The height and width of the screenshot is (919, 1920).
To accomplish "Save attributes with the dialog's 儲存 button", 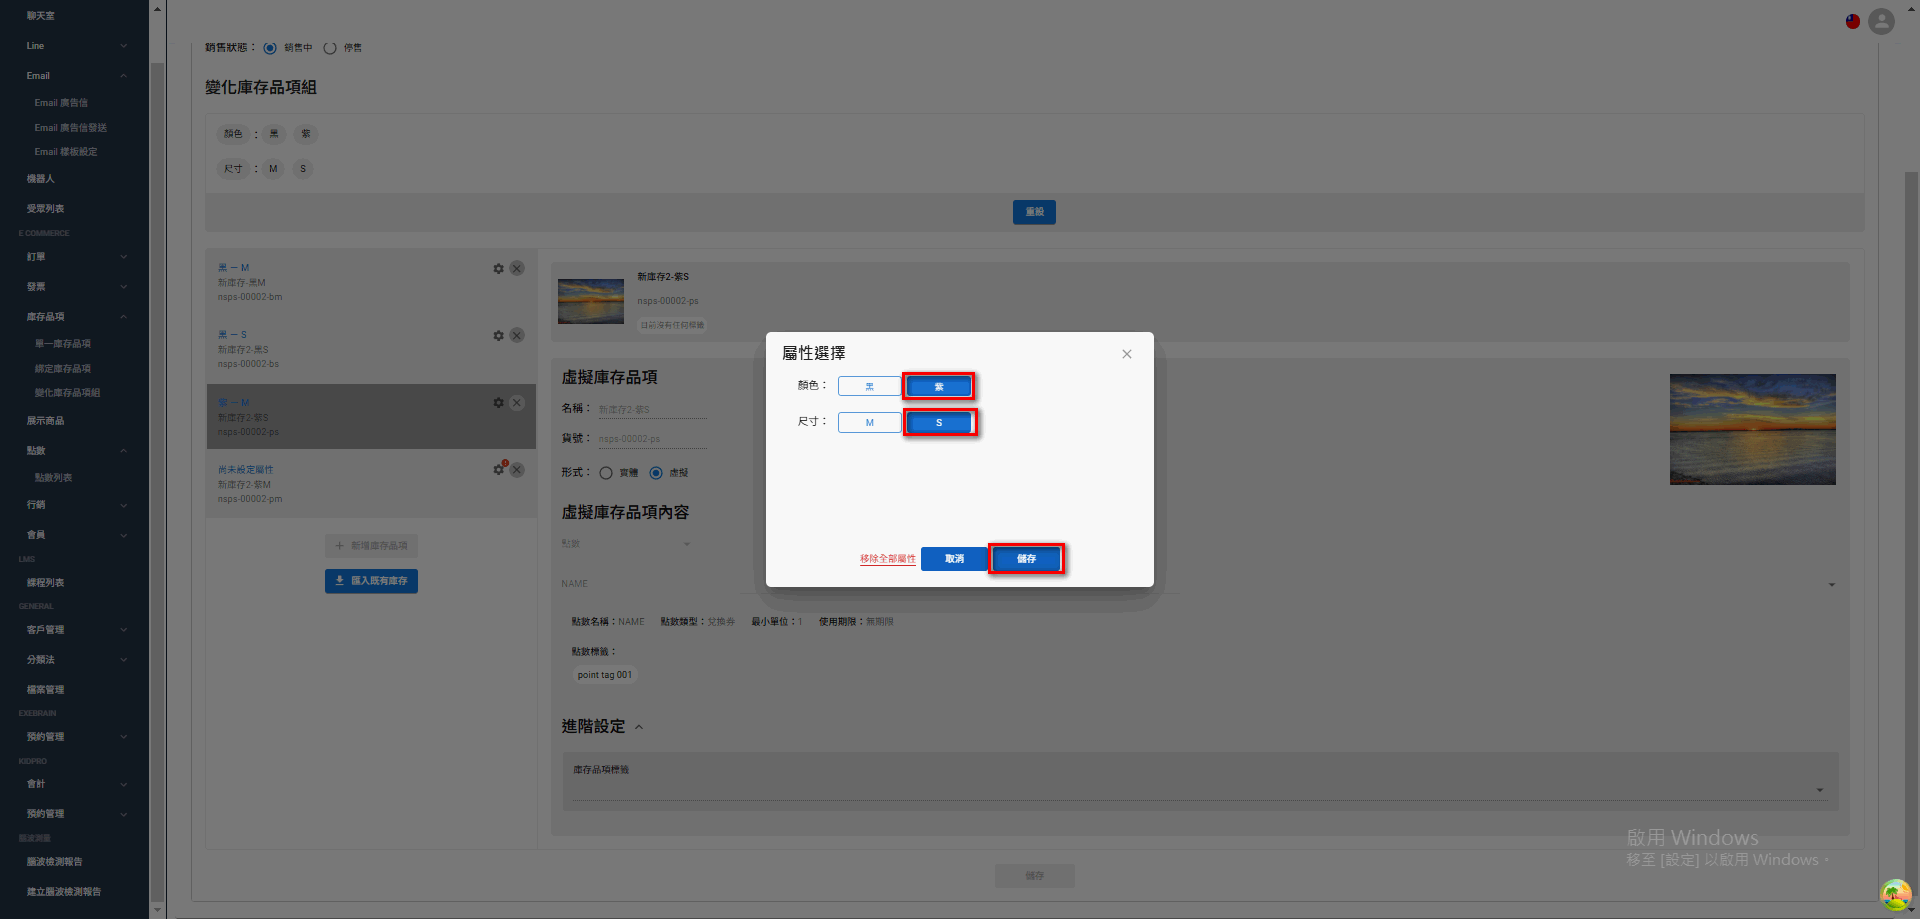I will pyautogui.click(x=1027, y=559).
